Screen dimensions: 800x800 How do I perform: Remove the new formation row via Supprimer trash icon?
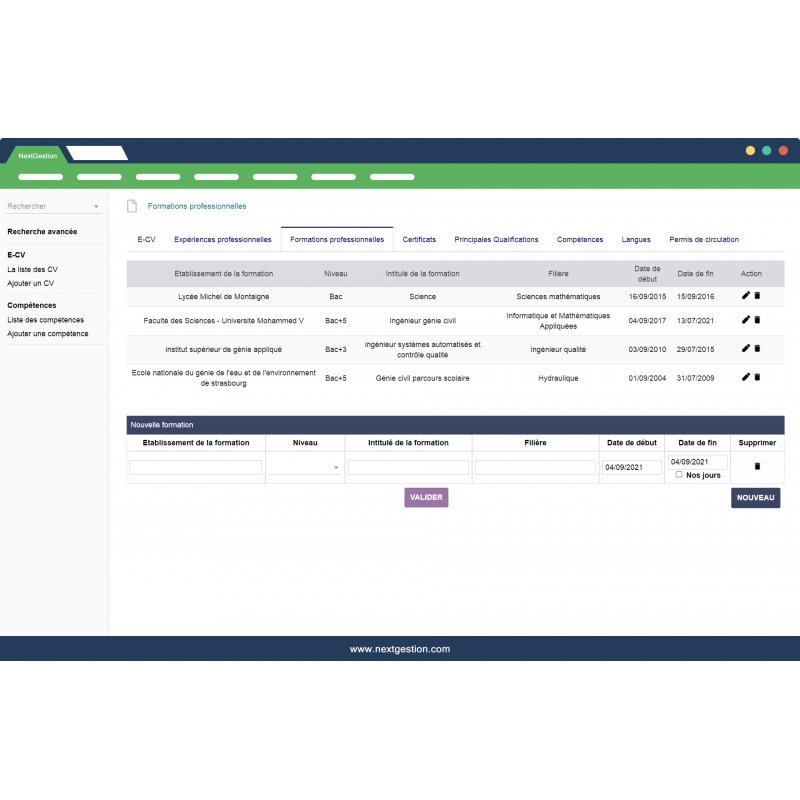757,465
